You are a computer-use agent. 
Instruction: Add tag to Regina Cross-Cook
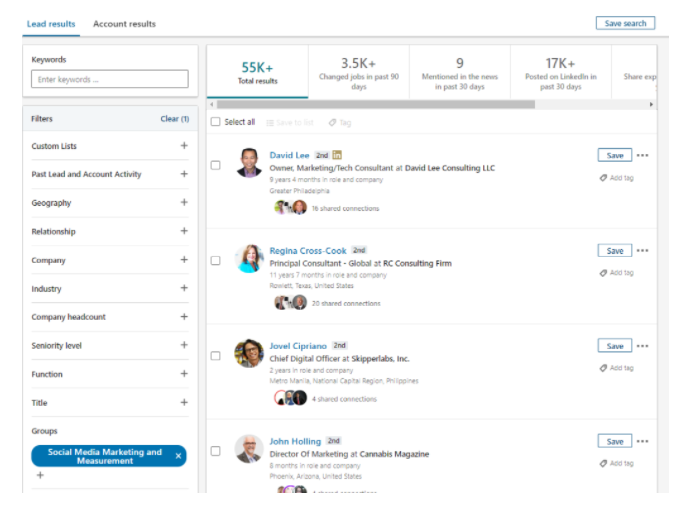(617, 272)
